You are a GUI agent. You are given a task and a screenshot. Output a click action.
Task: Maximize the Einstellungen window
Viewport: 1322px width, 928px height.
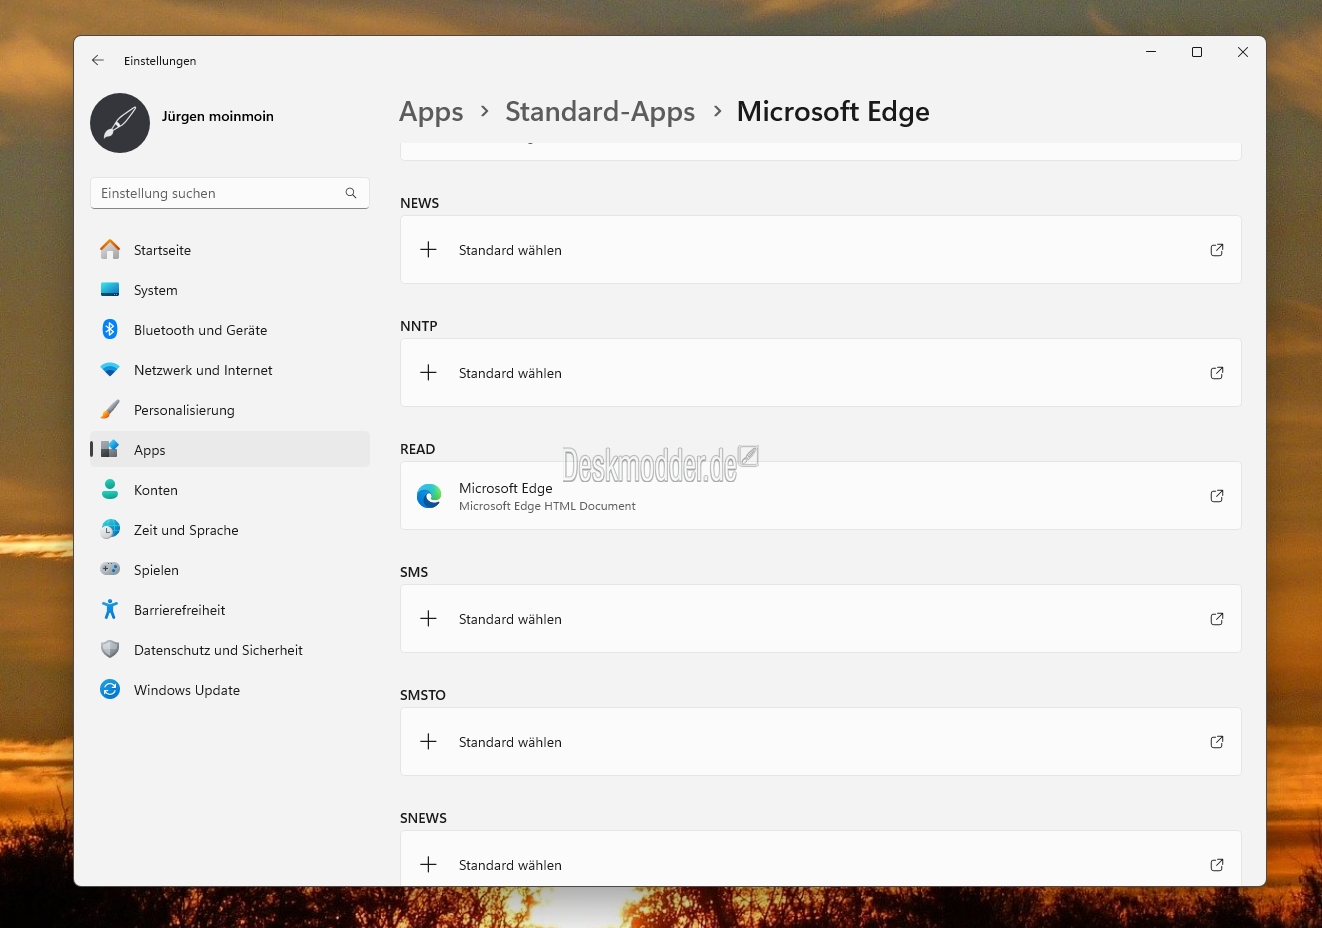tap(1197, 52)
